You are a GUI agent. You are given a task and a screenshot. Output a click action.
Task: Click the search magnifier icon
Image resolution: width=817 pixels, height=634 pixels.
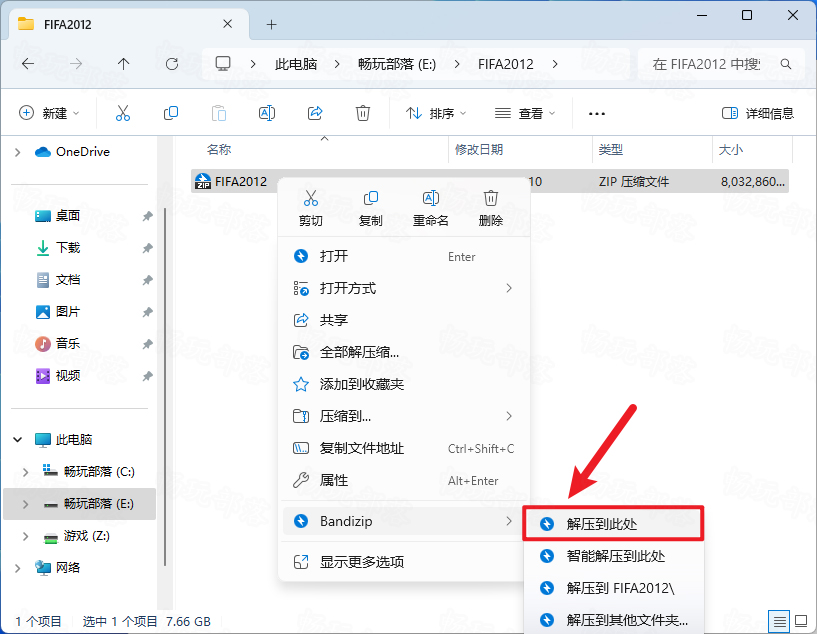point(786,64)
